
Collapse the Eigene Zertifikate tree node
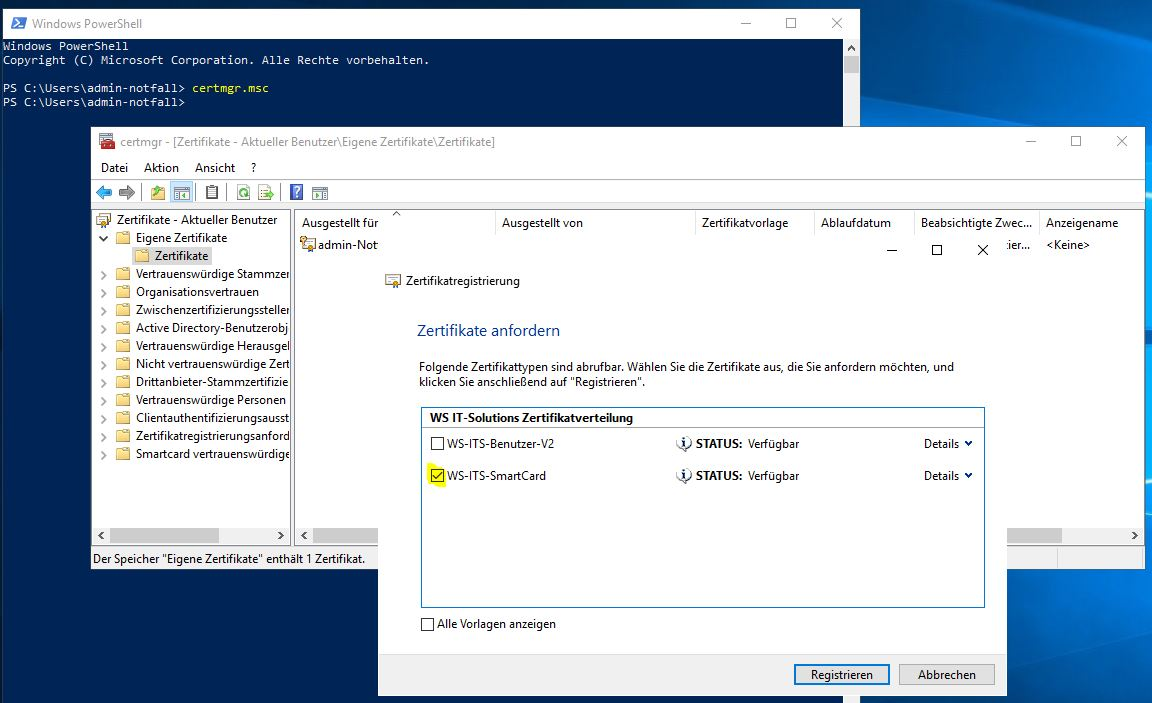[x=104, y=238]
